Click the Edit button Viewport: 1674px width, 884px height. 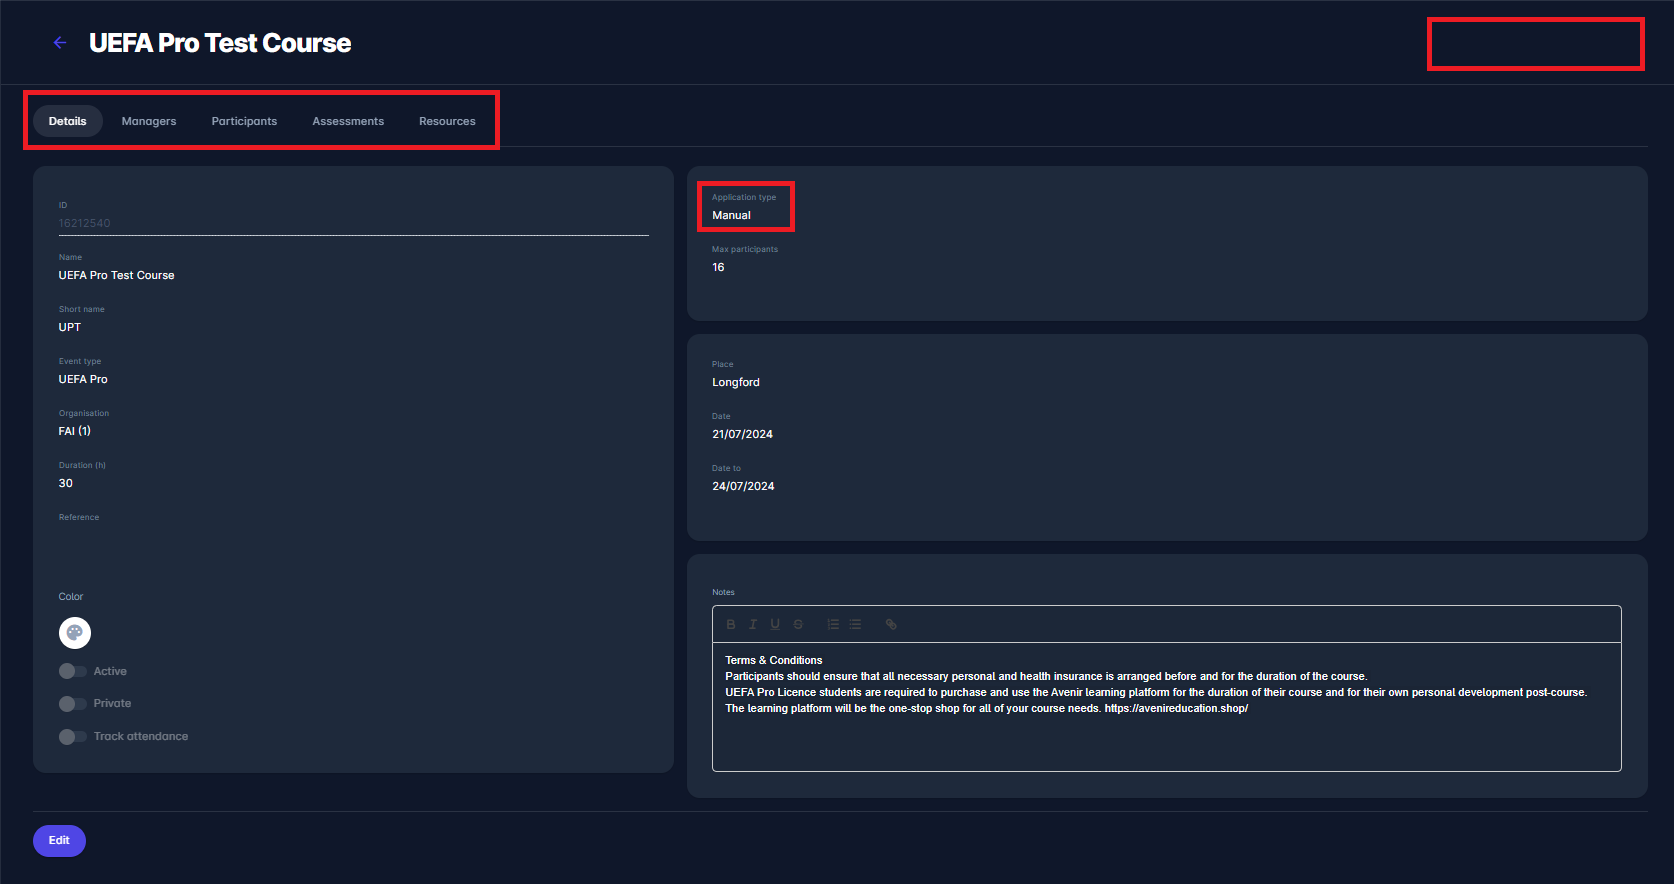(x=59, y=841)
